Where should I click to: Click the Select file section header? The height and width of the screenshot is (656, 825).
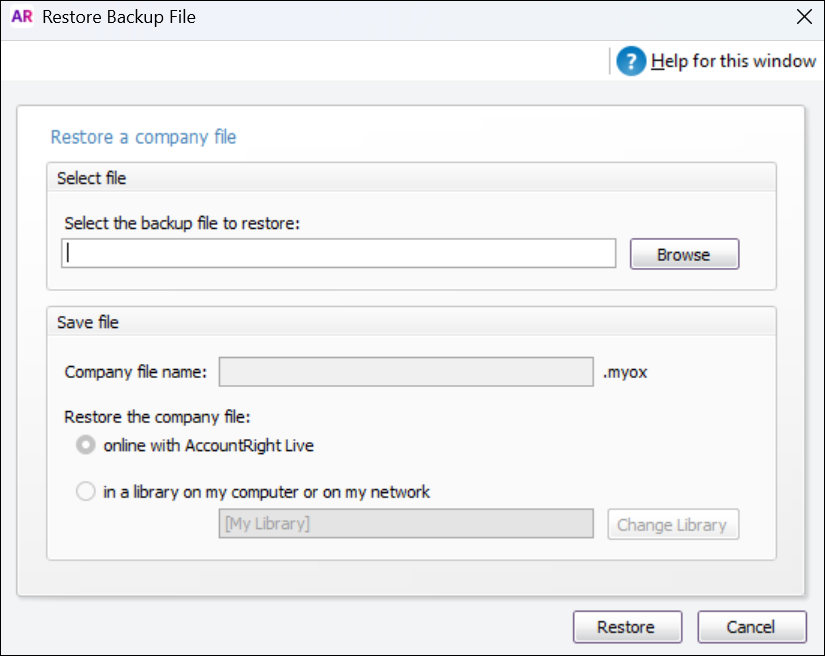pos(87,177)
